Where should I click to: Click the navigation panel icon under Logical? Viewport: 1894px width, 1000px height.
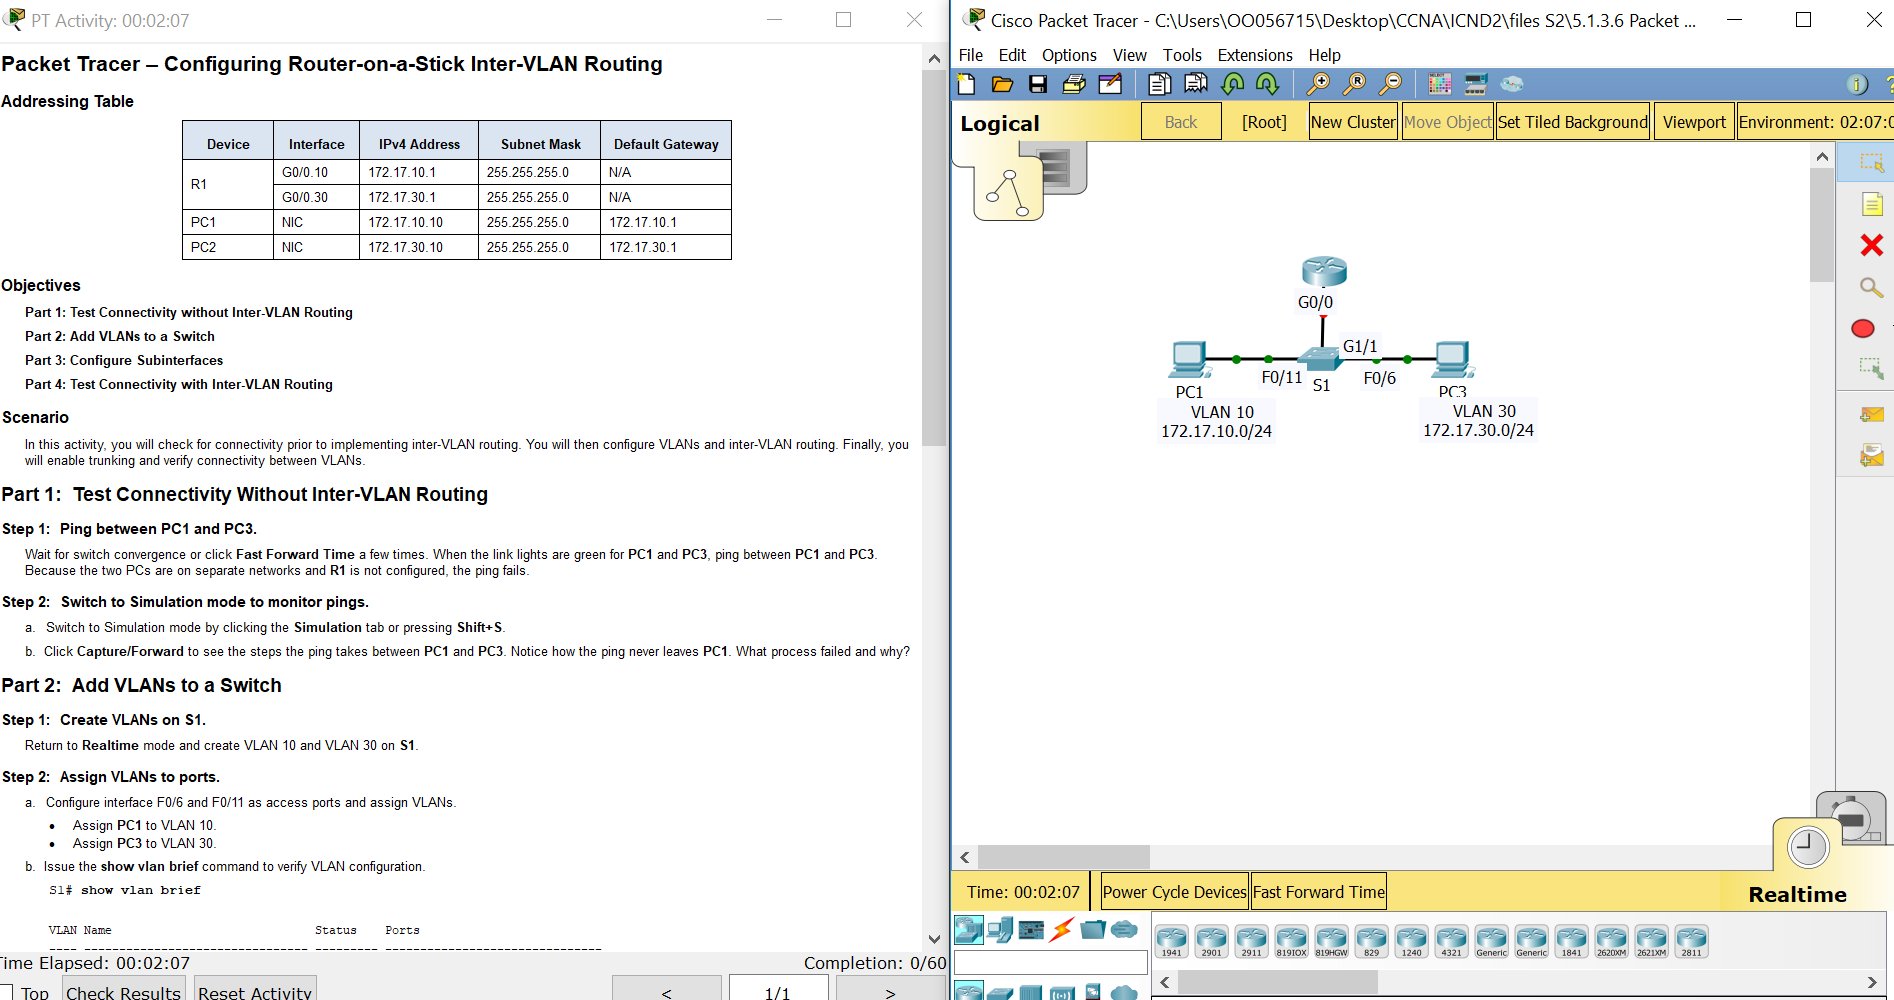click(x=1008, y=192)
